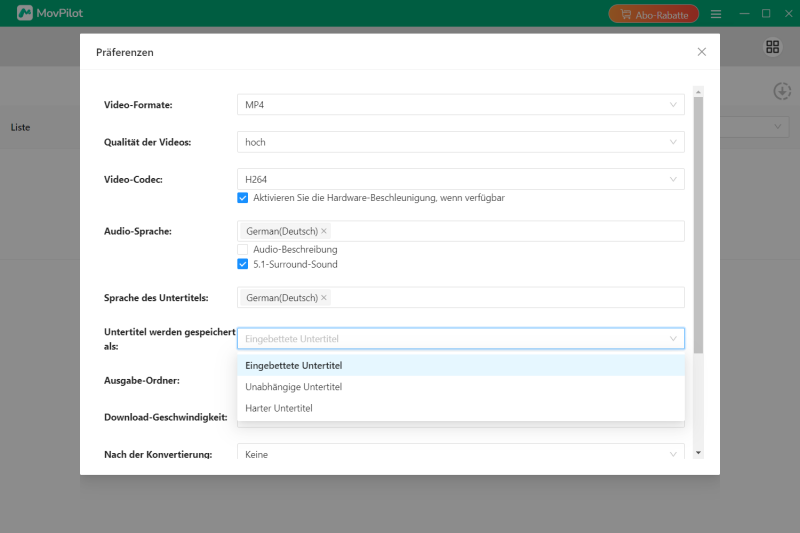This screenshot has height=533, width=800.
Task: Minimize the MovPilot window
Action: (x=744, y=14)
